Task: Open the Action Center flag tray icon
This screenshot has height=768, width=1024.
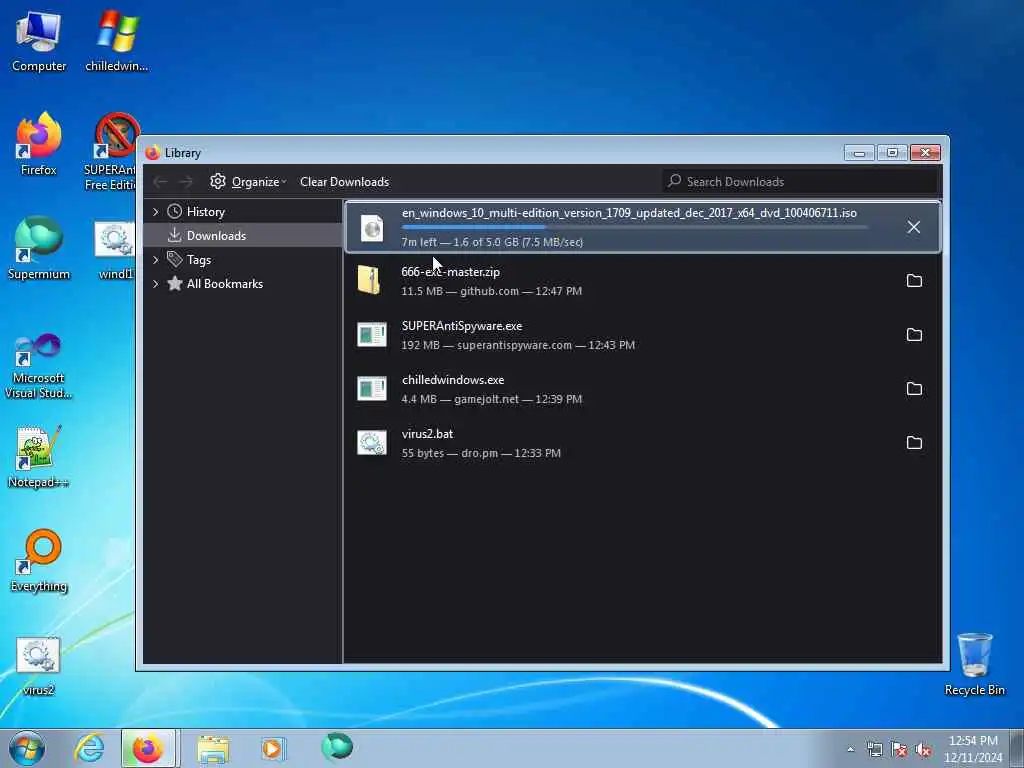Action: [x=899, y=750]
